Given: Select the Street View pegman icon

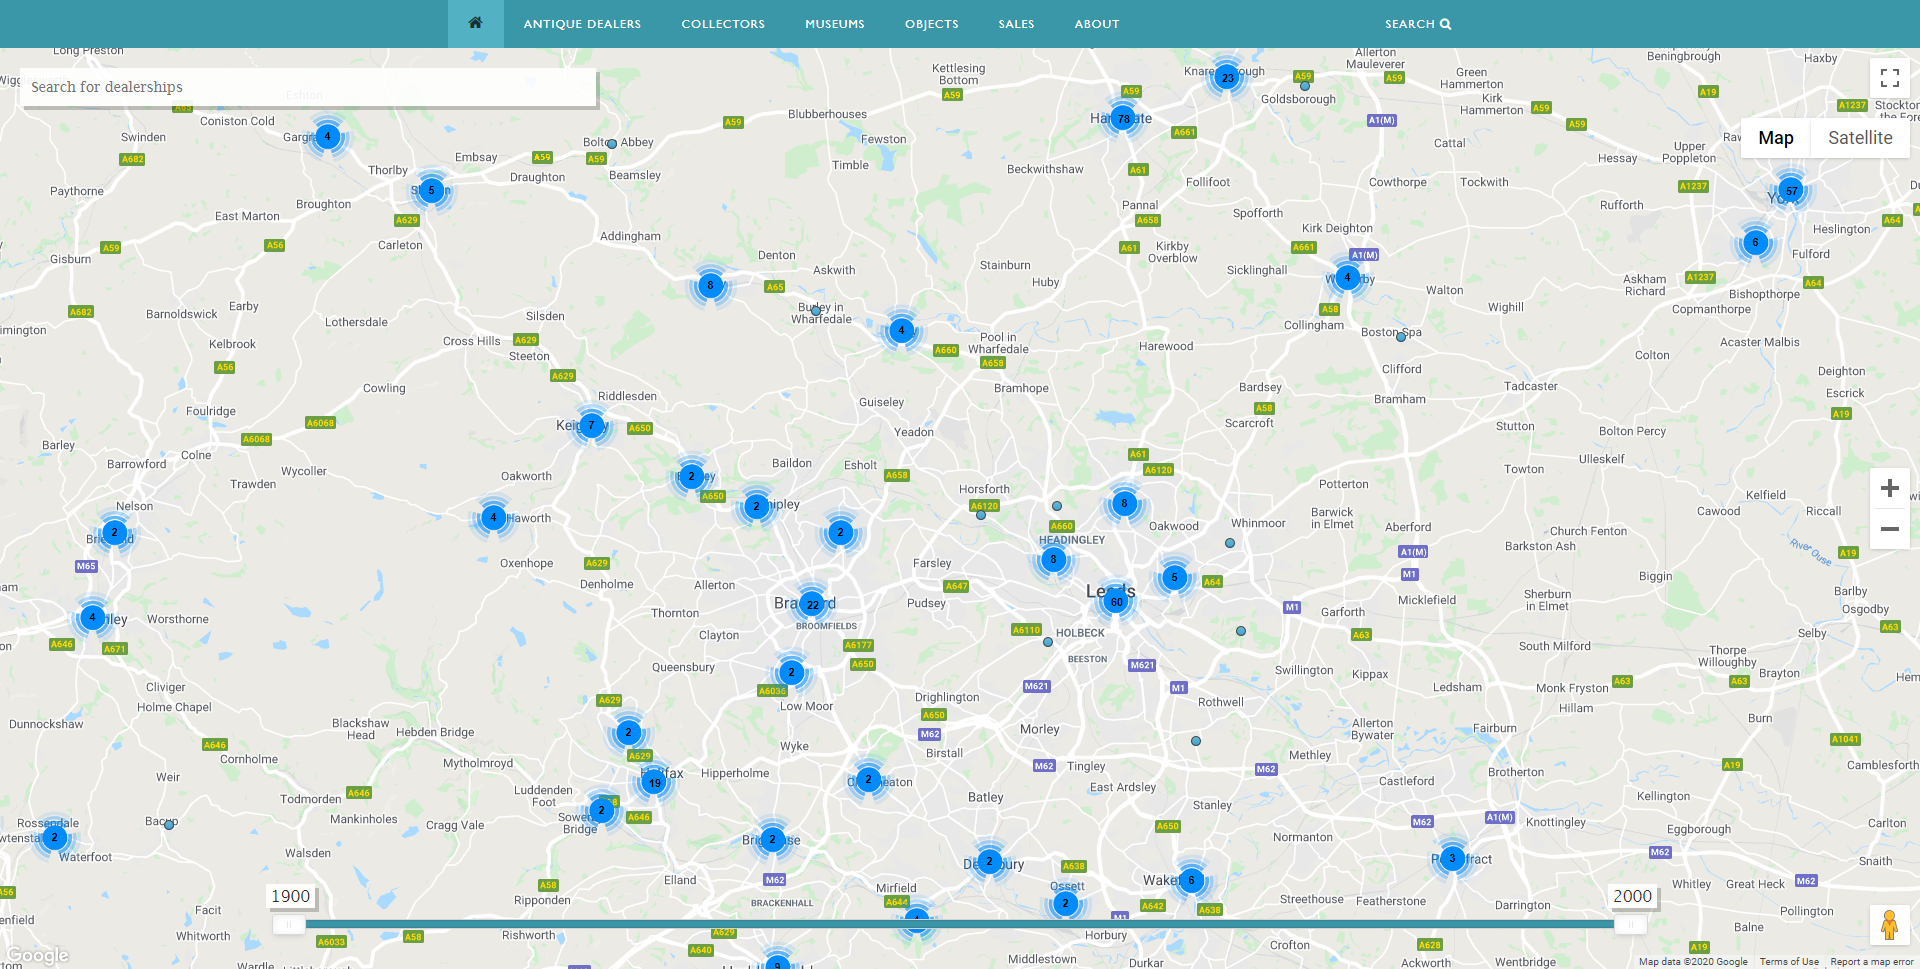Looking at the screenshot, I should coord(1889,925).
